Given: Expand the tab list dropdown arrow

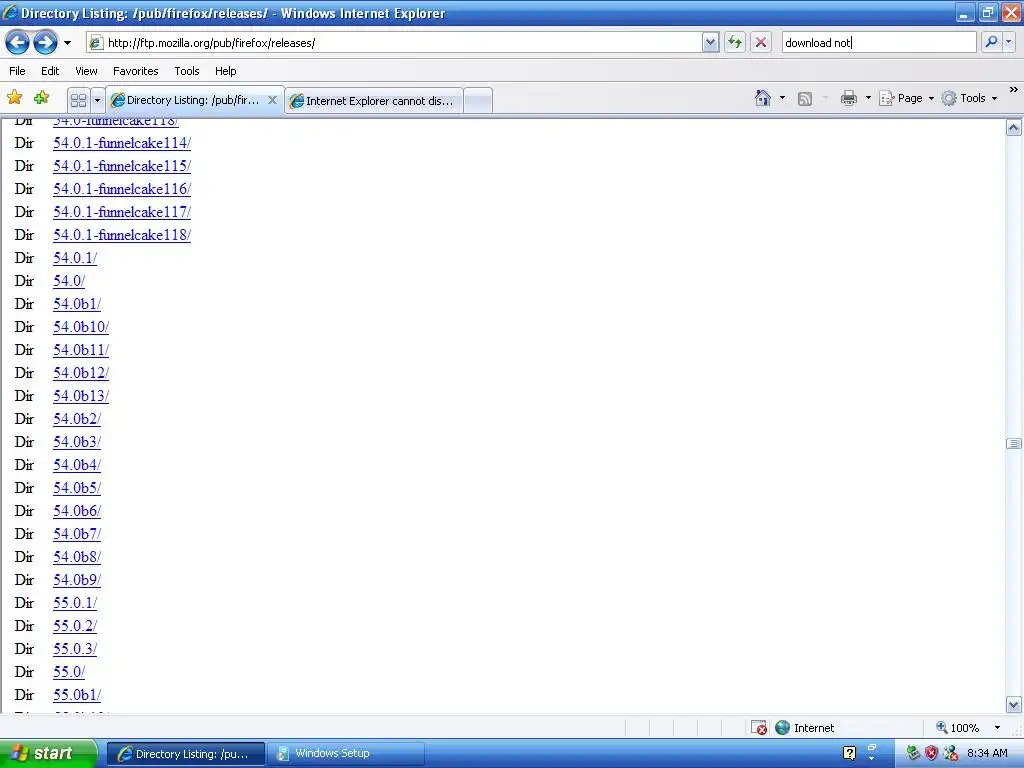Looking at the screenshot, I should pos(97,101).
